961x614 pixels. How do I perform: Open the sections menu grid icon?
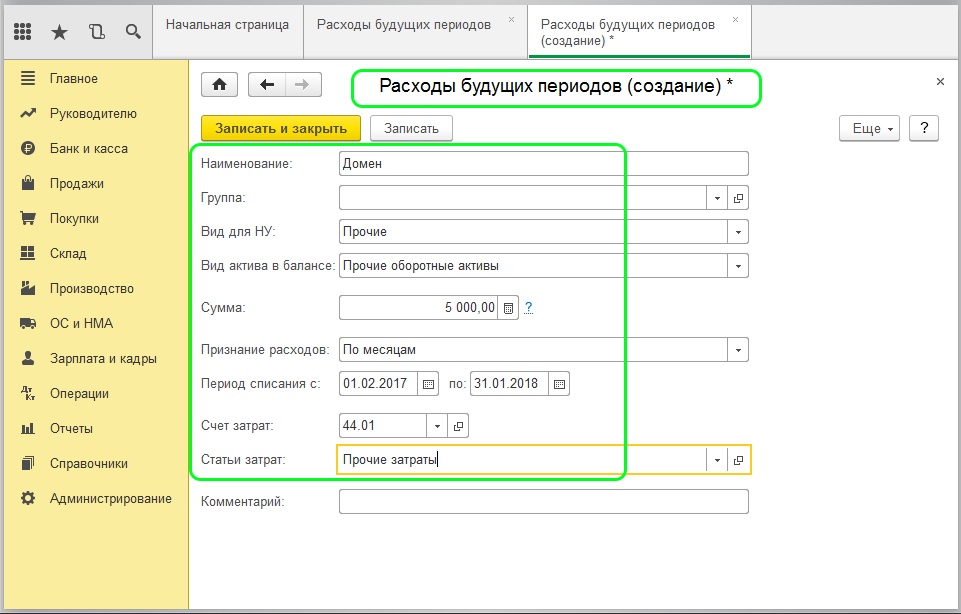pos(23,31)
